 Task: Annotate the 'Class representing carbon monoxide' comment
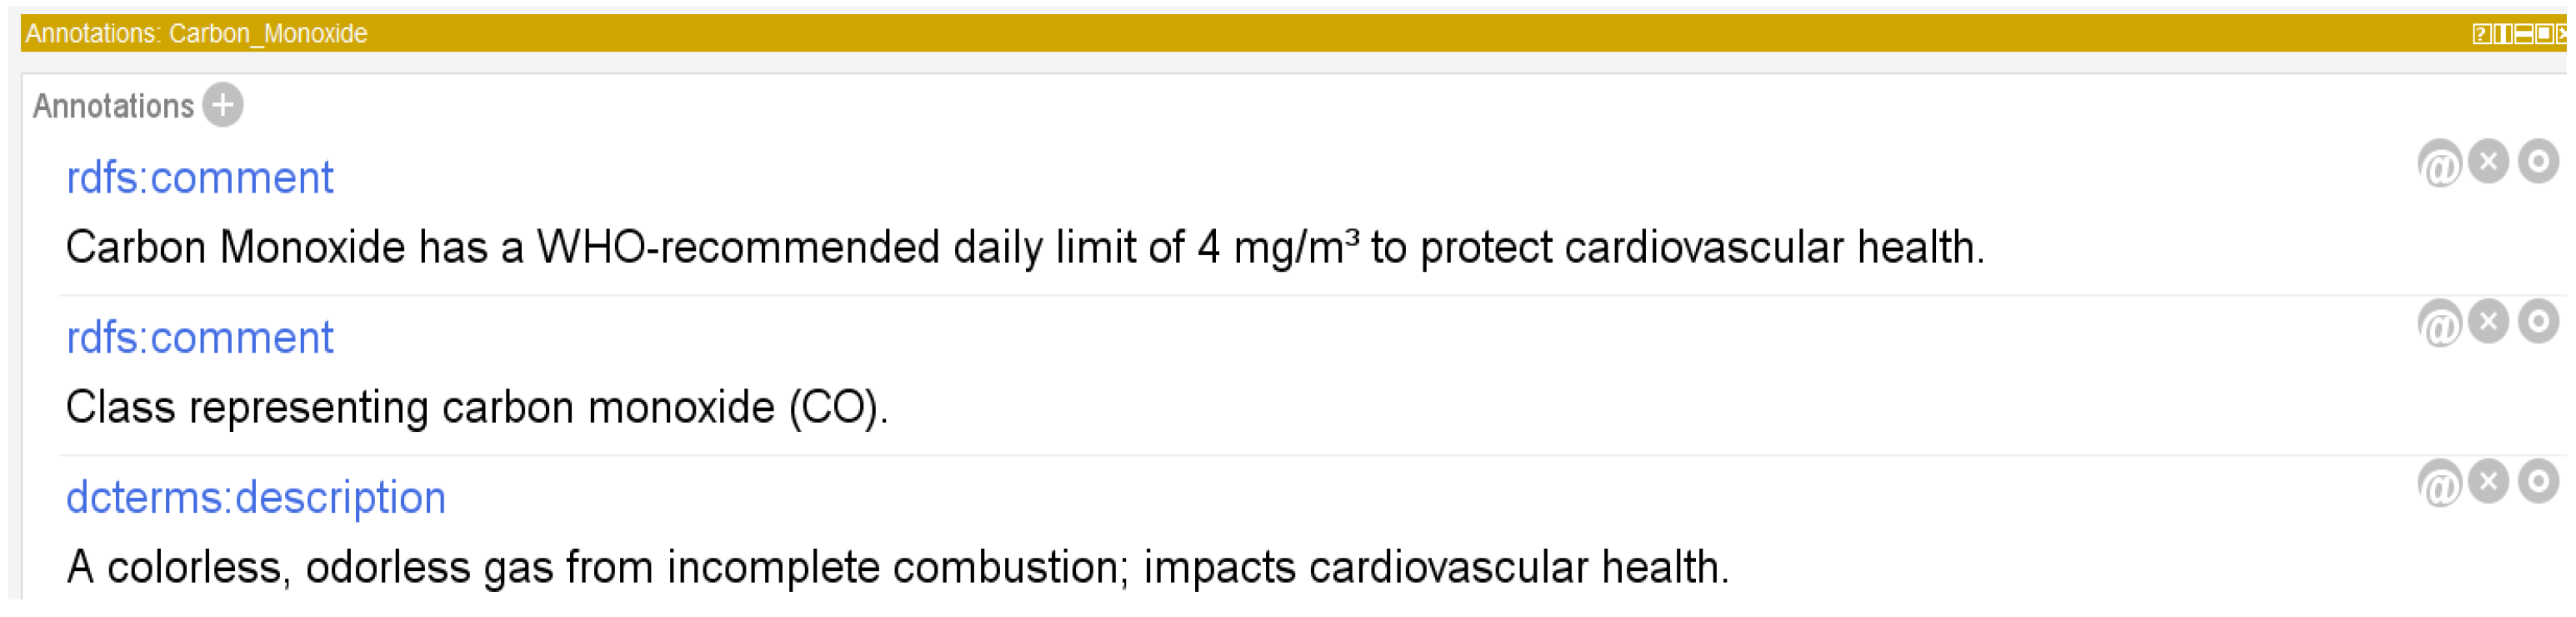(x=2440, y=323)
